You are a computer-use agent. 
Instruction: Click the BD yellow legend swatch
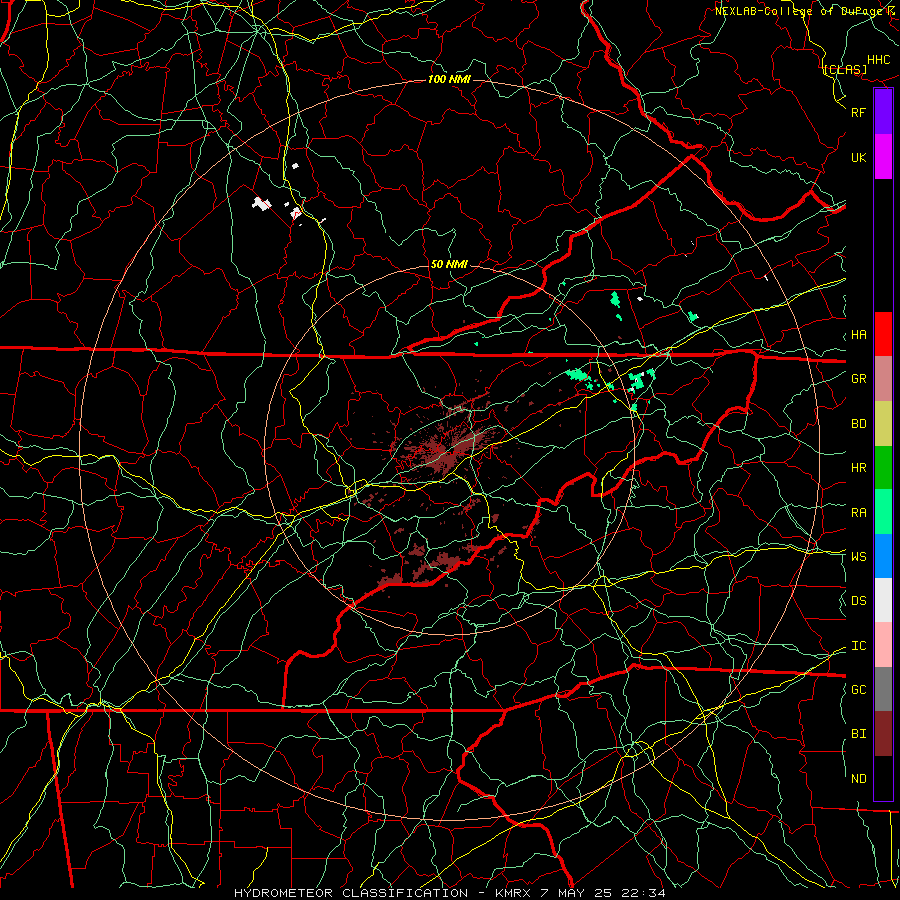(883, 424)
